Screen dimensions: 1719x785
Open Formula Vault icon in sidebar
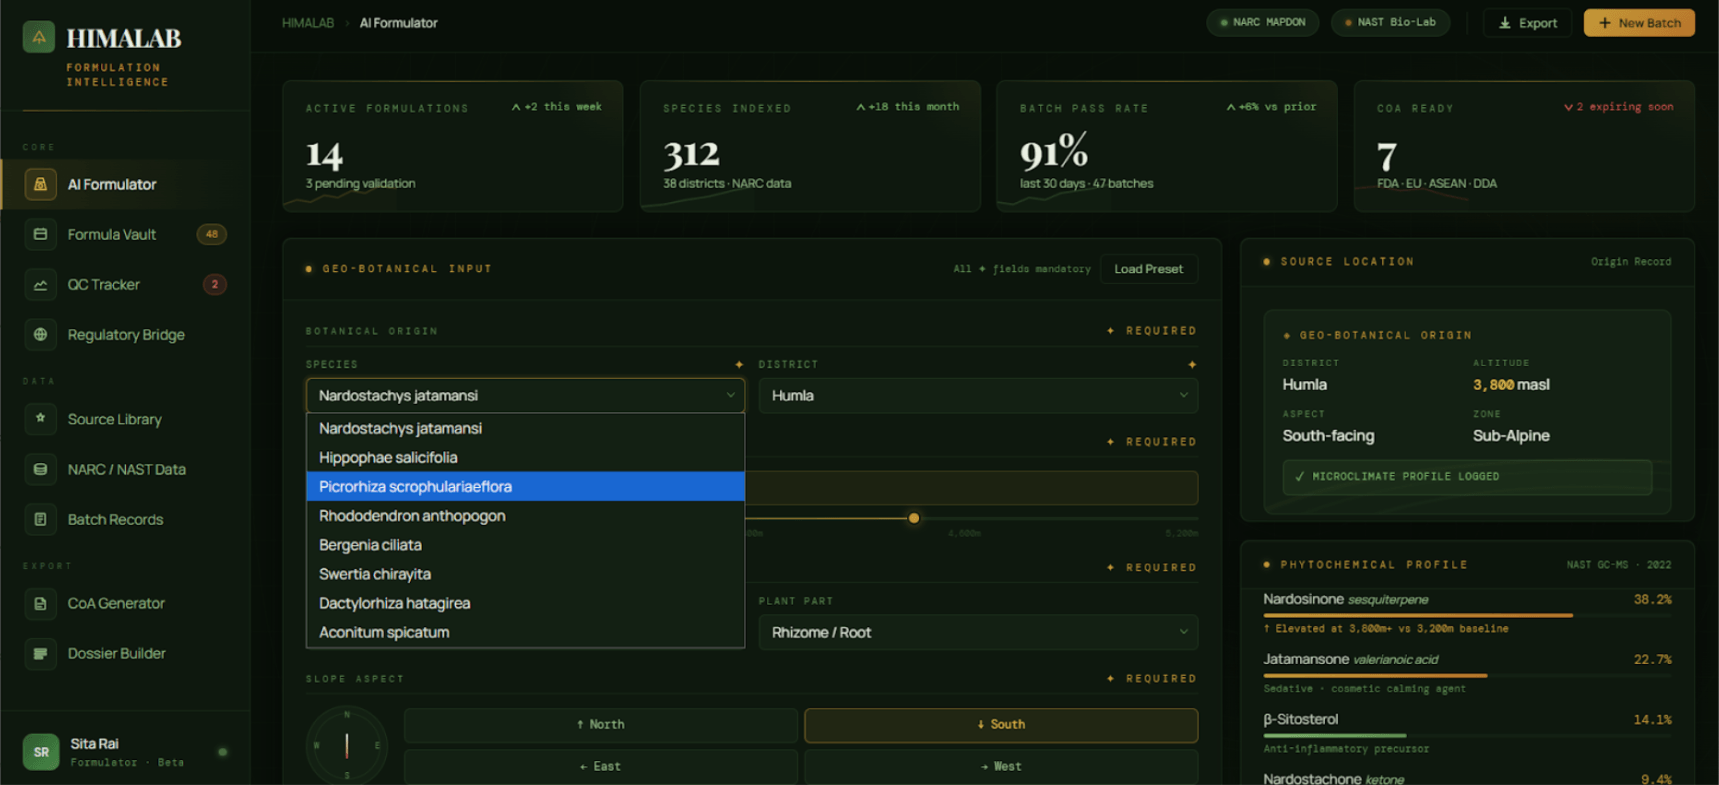point(40,235)
